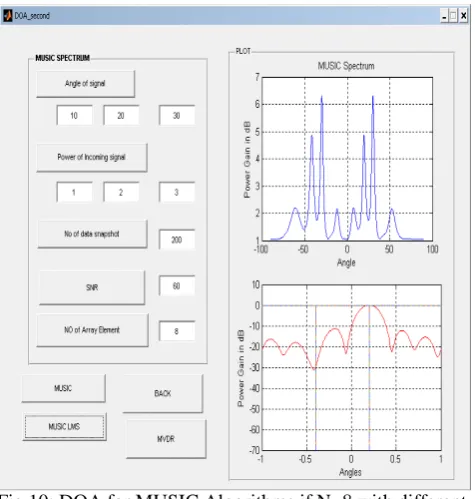Click the Angle of signal button
Screen dimensions: 475x499
pos(86,84)
